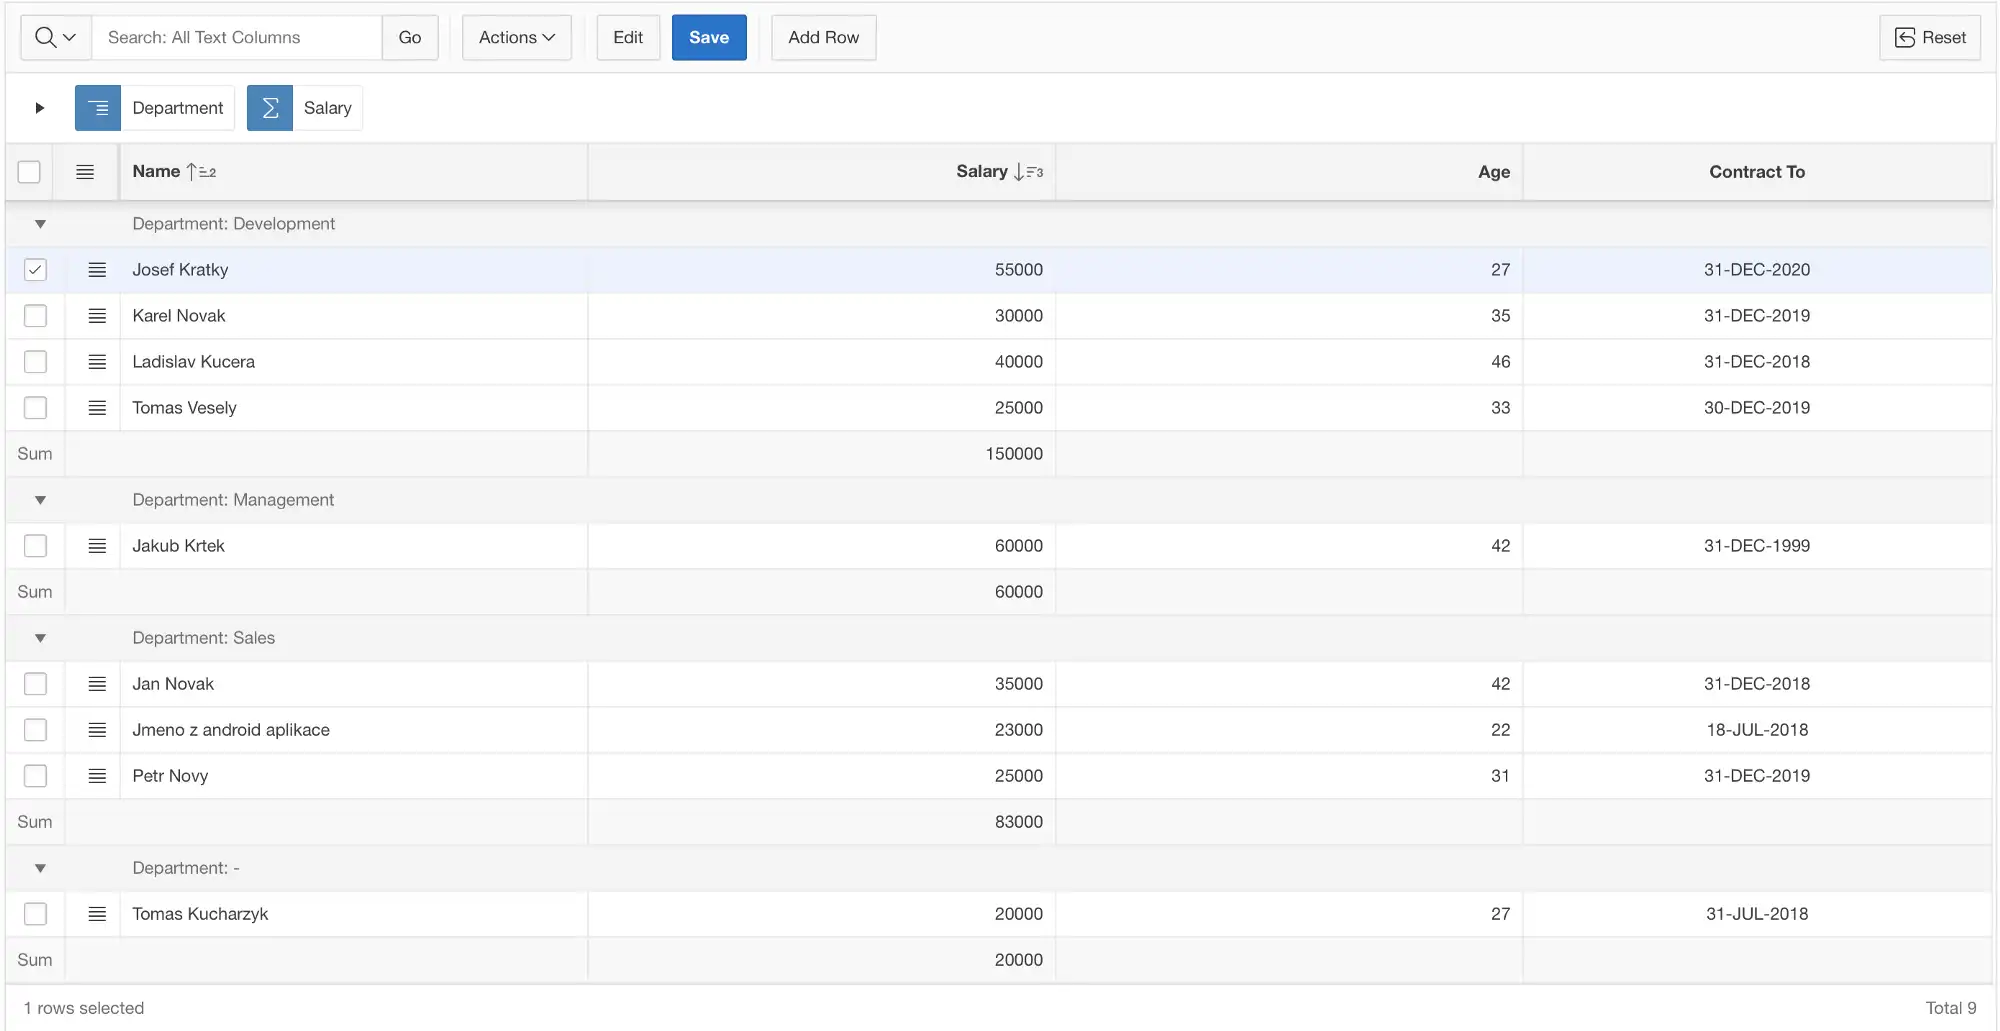The image size is (2000, 1031).
Task: Click the Salary aggregate sigma icon
Action: click(x=270, y=108)
